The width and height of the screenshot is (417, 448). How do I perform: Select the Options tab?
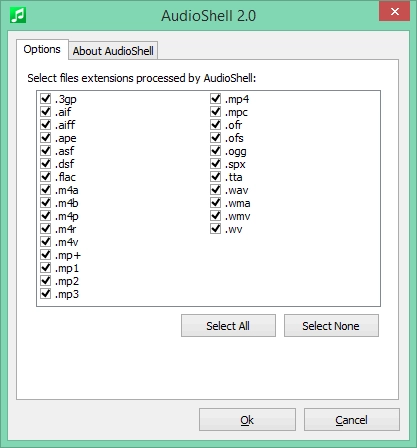tap(42, 49)
